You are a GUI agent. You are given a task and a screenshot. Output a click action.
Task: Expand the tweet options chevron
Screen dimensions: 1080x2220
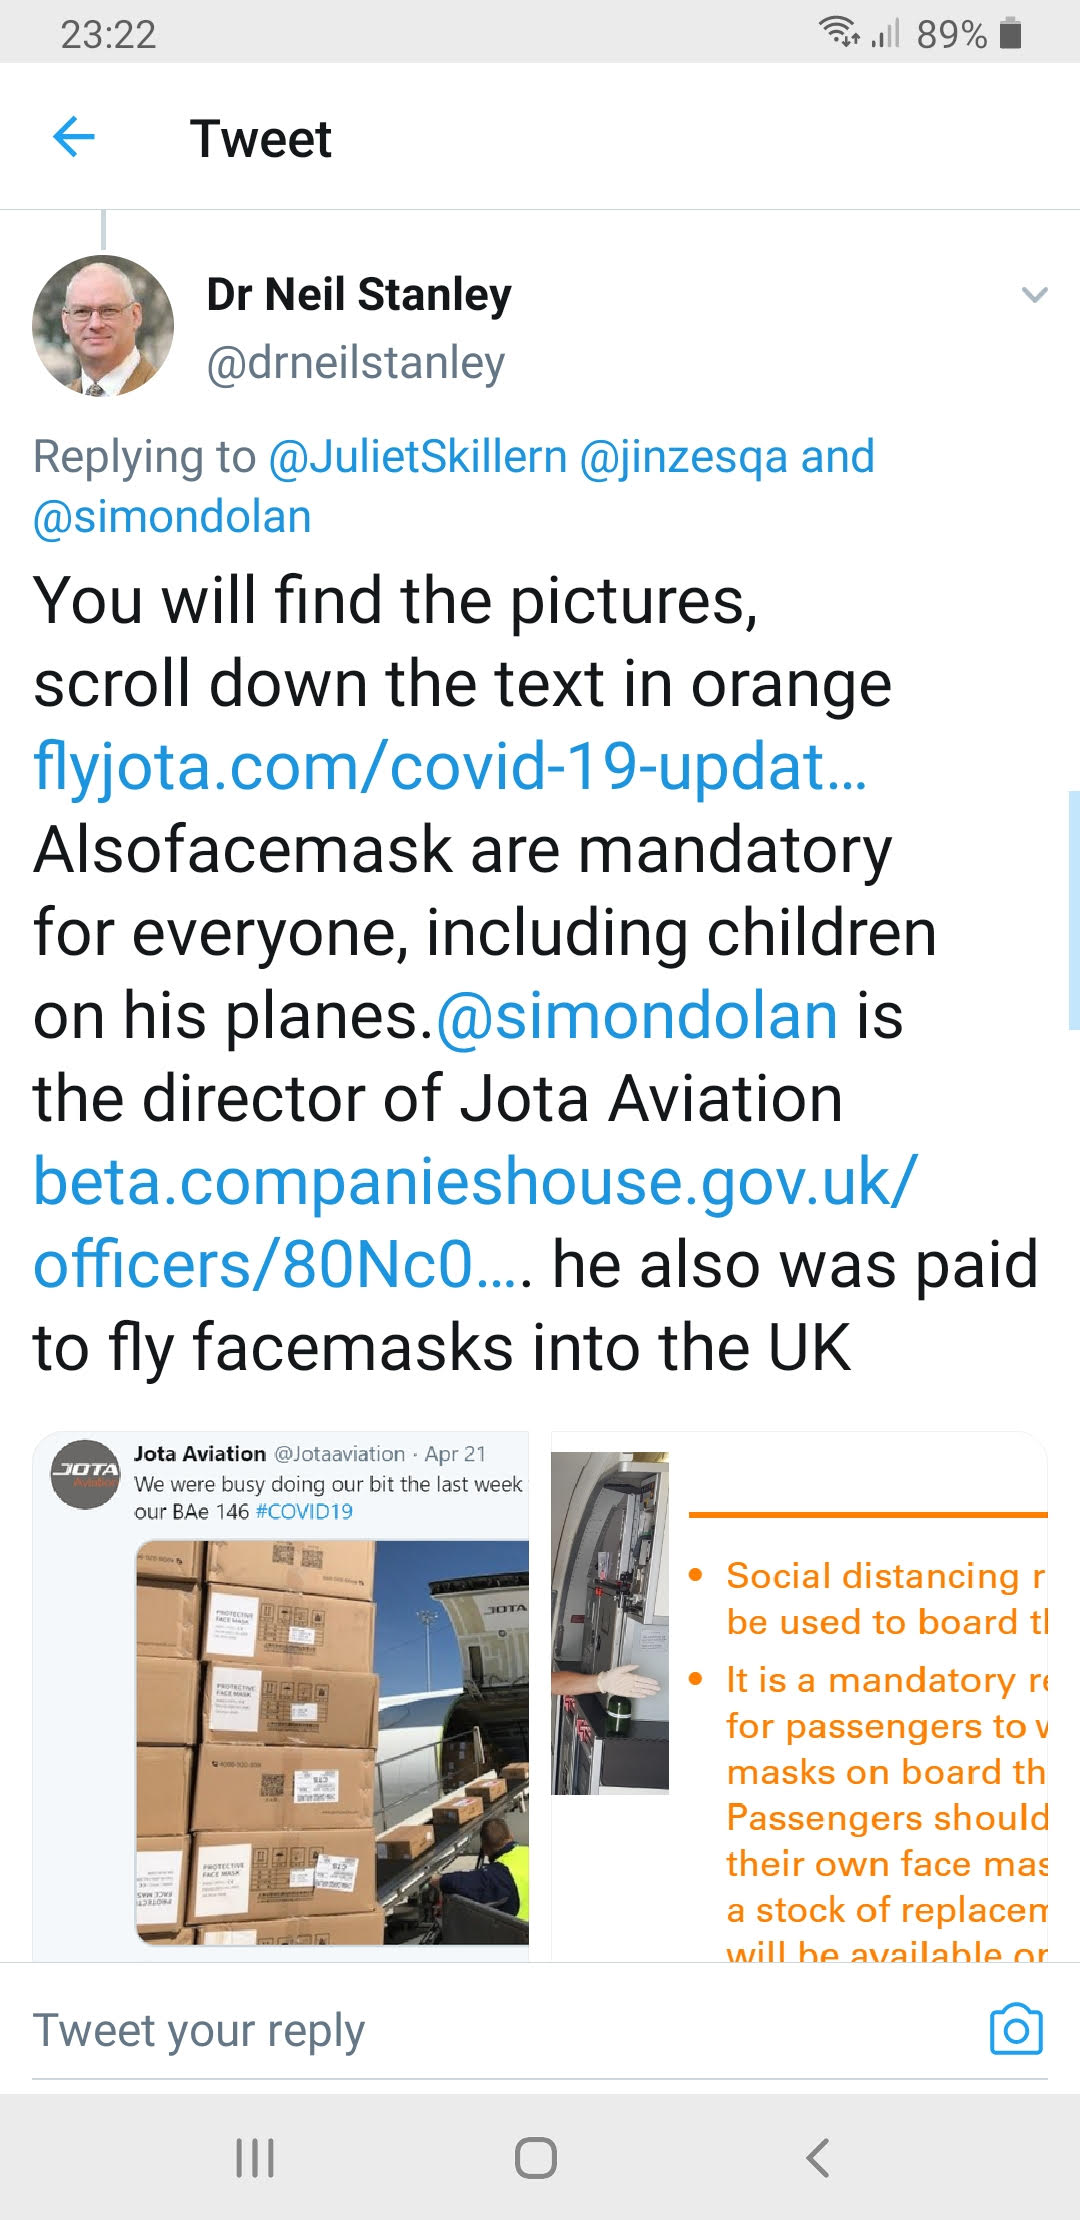(x=1034, y=295)
